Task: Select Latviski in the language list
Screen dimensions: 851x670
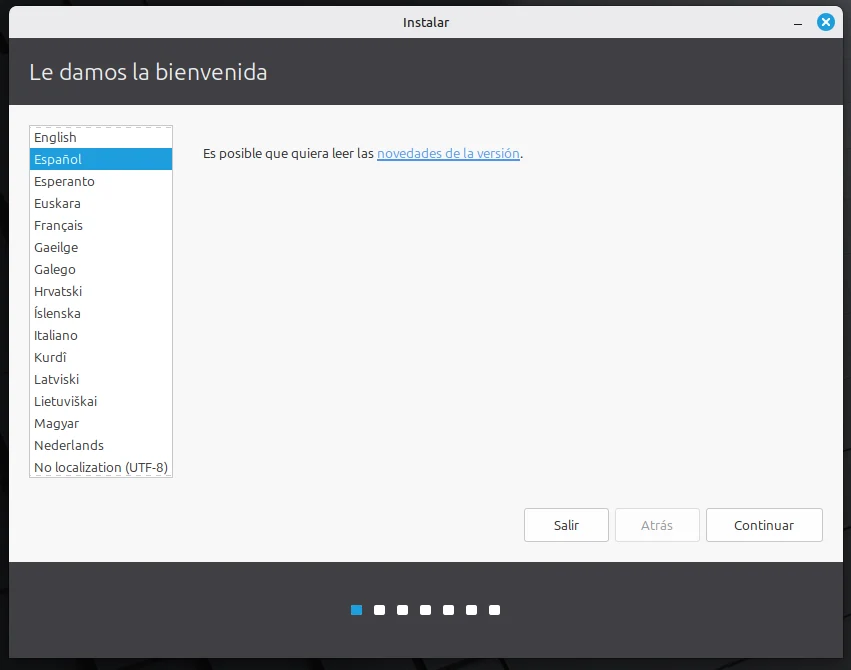Action: click(57, 379)
